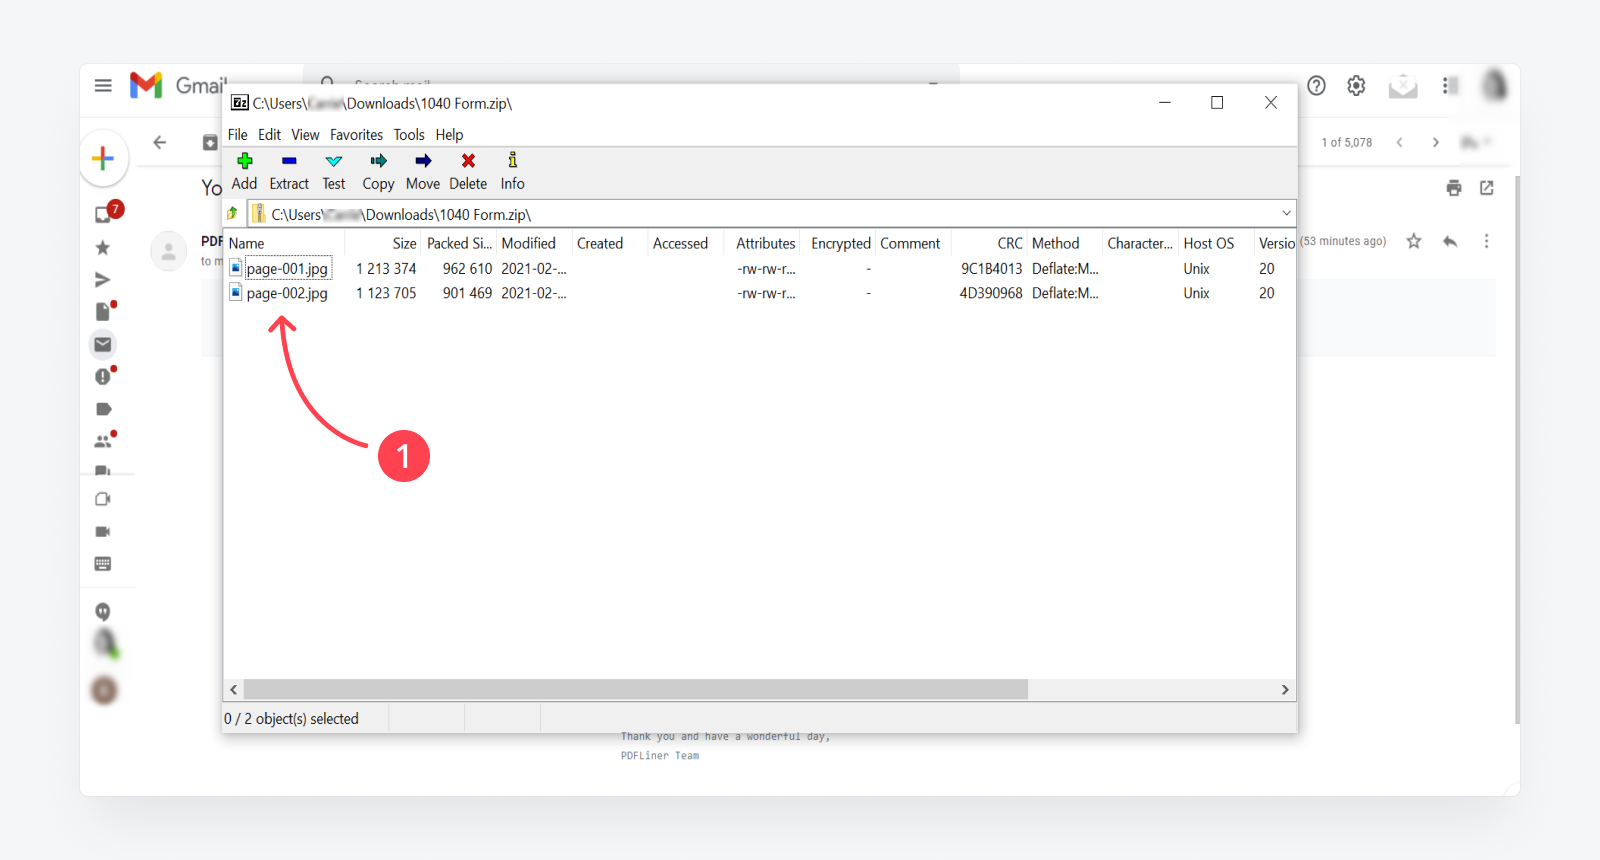Open the Info tool
The height and width of the screenshot is (860, 1600).
(x=512, y=171)
